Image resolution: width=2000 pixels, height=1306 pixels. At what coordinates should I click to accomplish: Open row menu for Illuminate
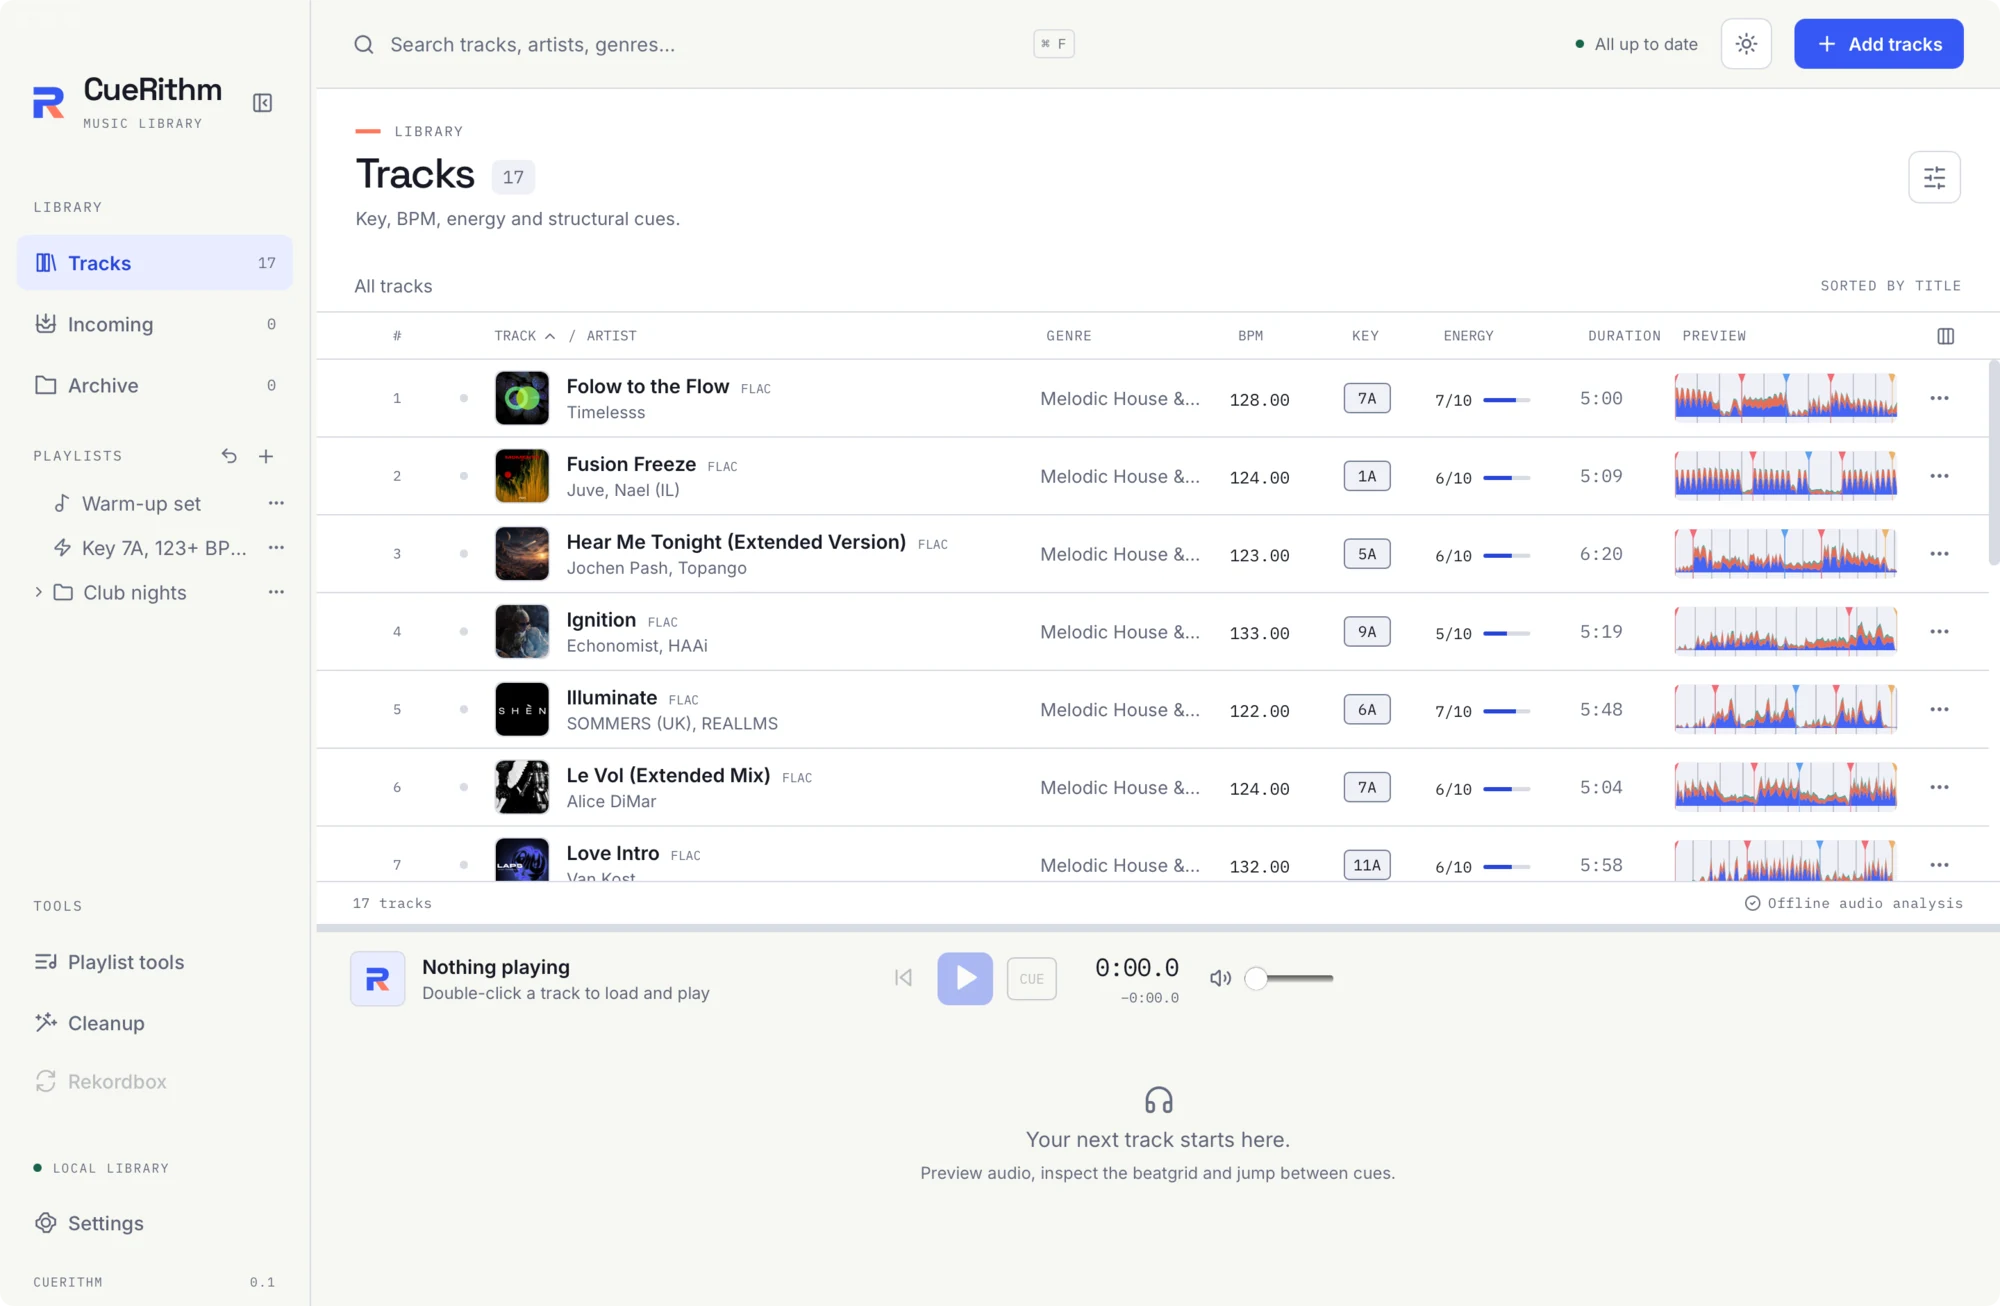coord(1939,710)
